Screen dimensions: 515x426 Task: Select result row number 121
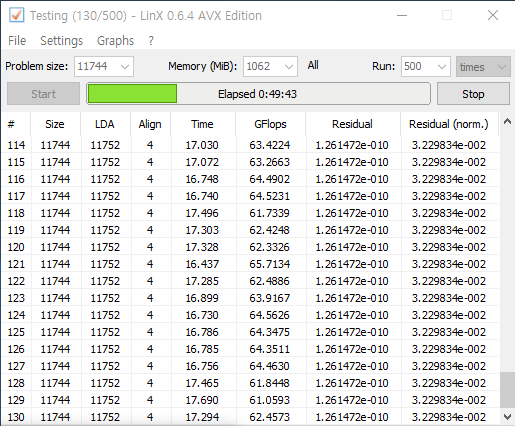(250, 264)
